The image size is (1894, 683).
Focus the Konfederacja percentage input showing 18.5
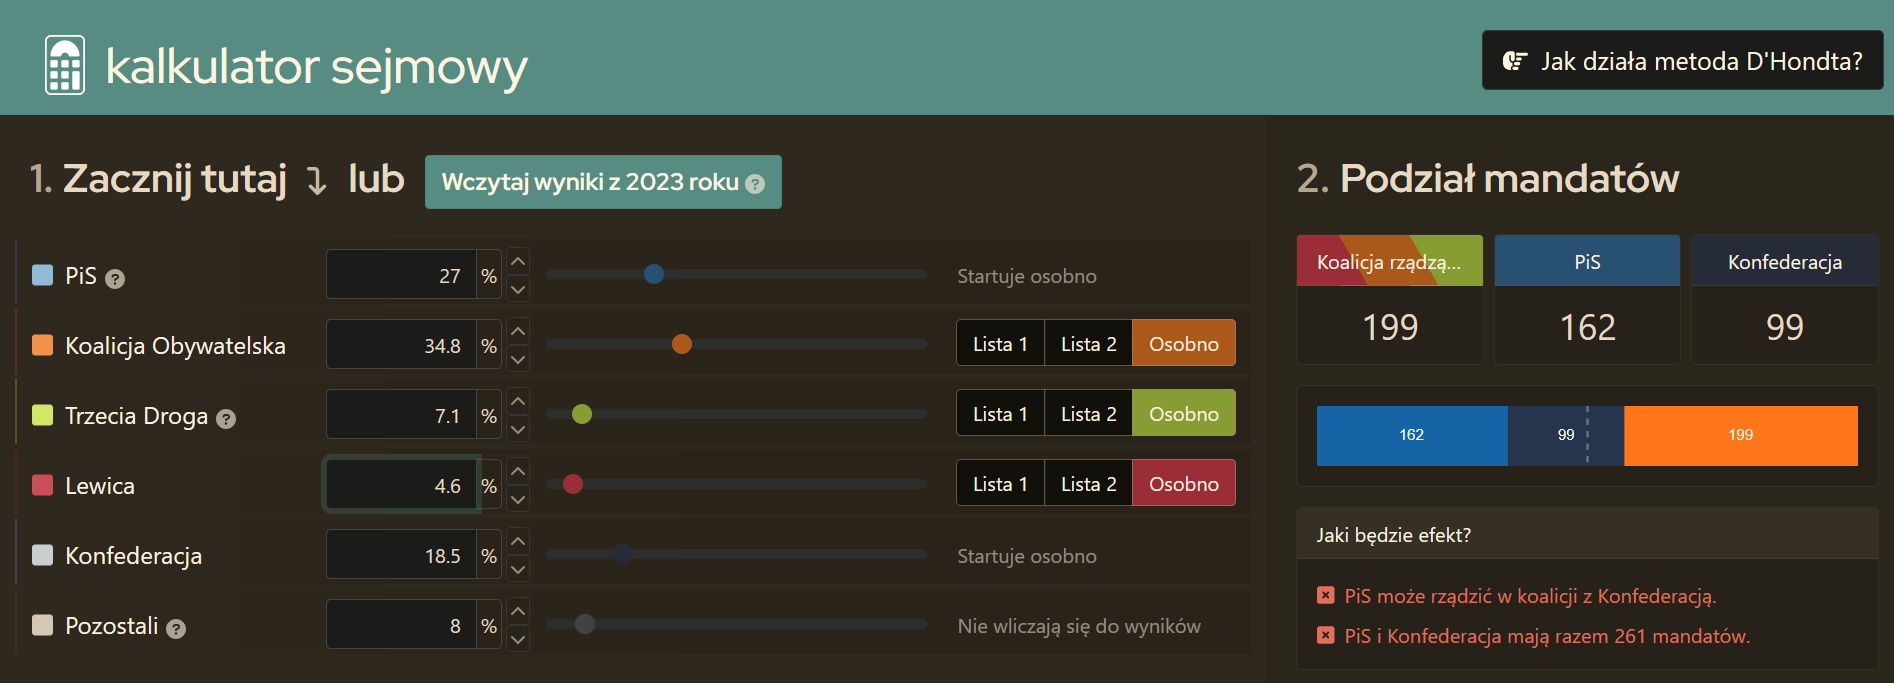click(x=401, y=555)
